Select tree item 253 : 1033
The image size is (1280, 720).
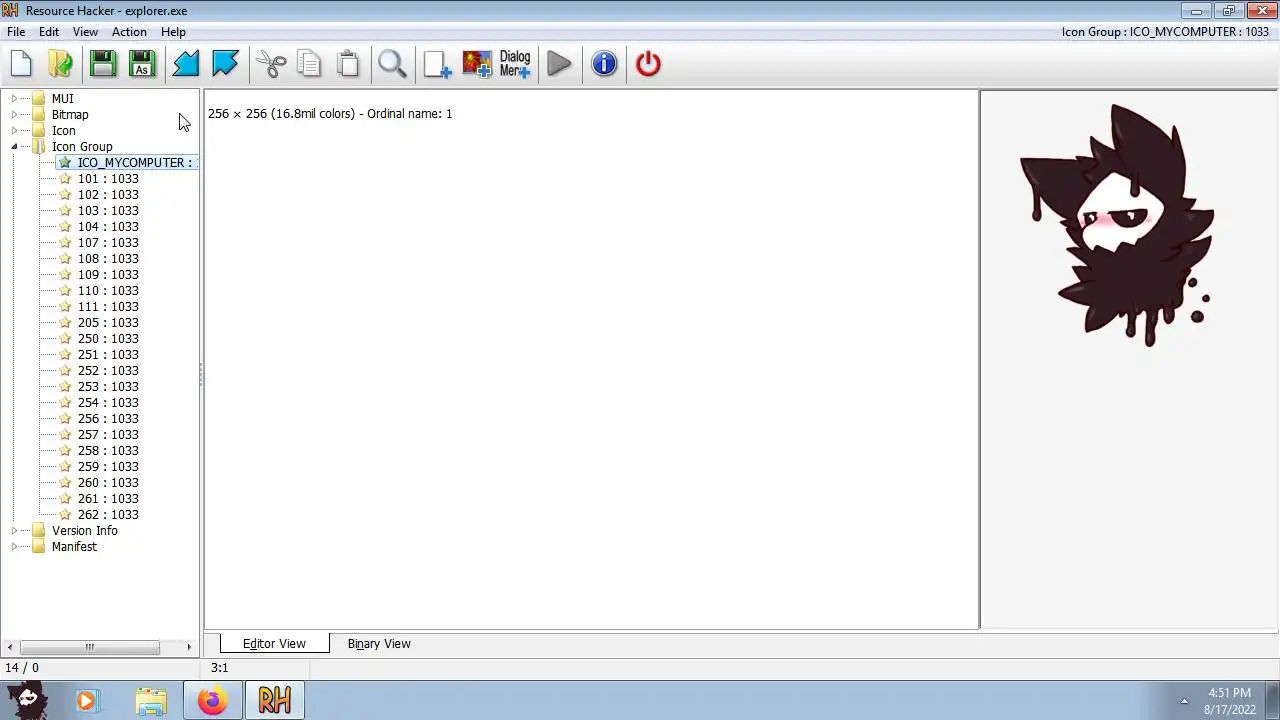108,386
